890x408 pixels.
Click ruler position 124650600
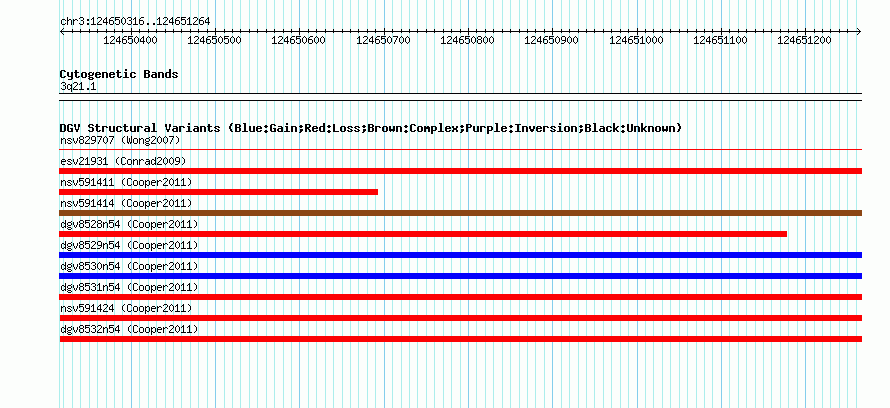click(x=299, y=40)
